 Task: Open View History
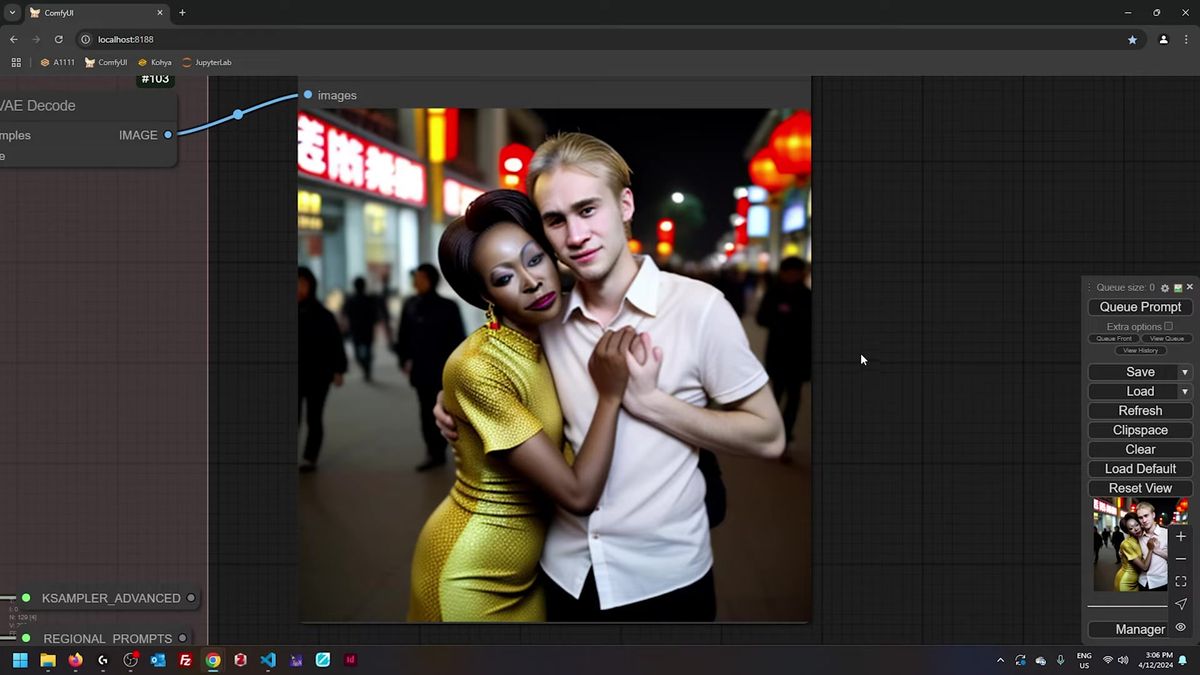point(1140,351)
